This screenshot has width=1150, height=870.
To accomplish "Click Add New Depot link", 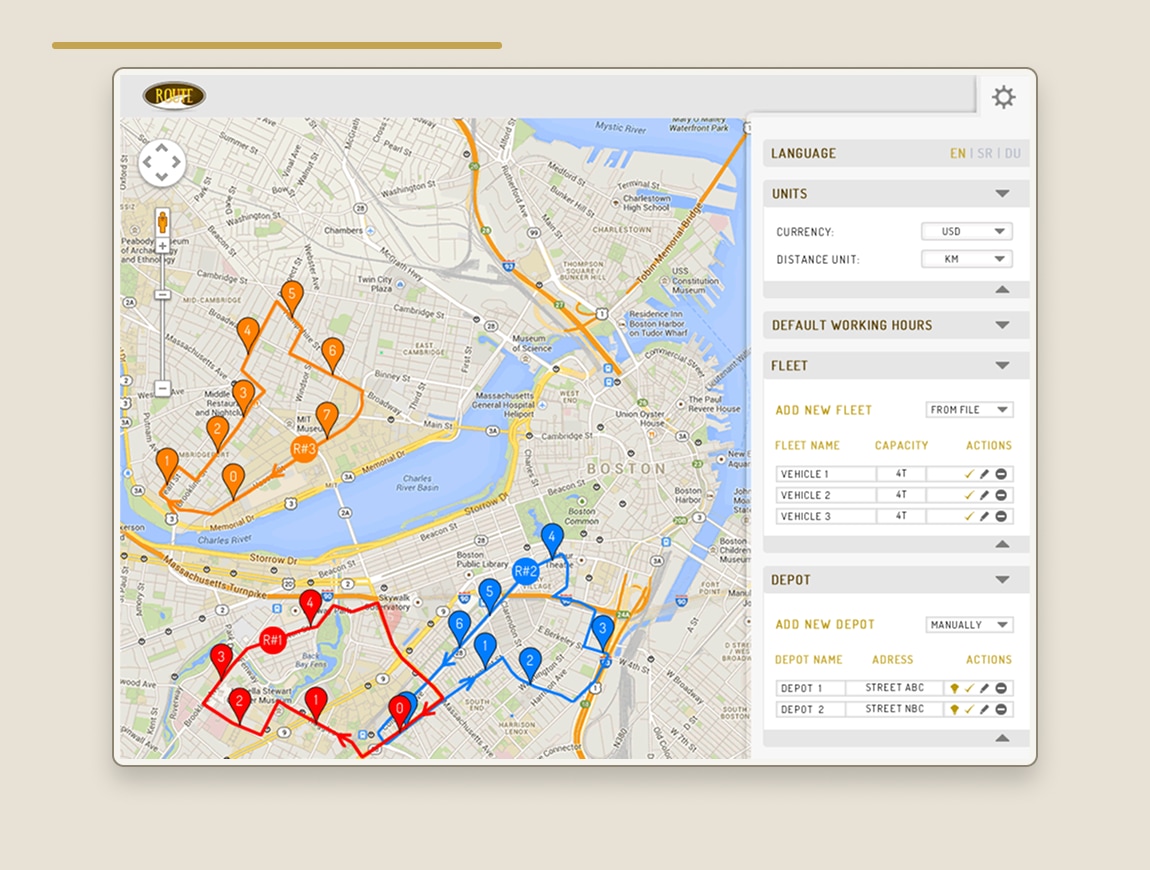I will (x=825, y=624).
